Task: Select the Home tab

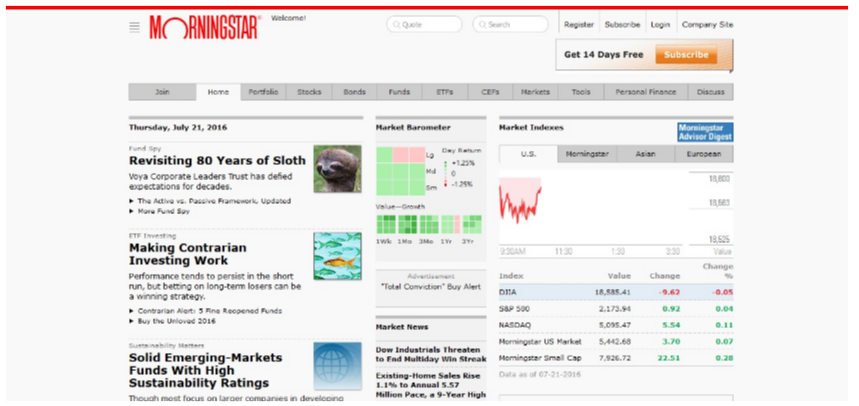Action: click(218, 92)
